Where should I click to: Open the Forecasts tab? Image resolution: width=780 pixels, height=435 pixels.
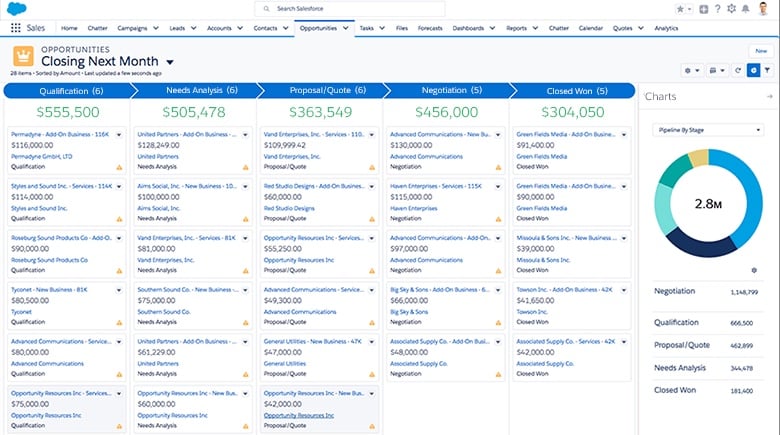tap(430, 28)
